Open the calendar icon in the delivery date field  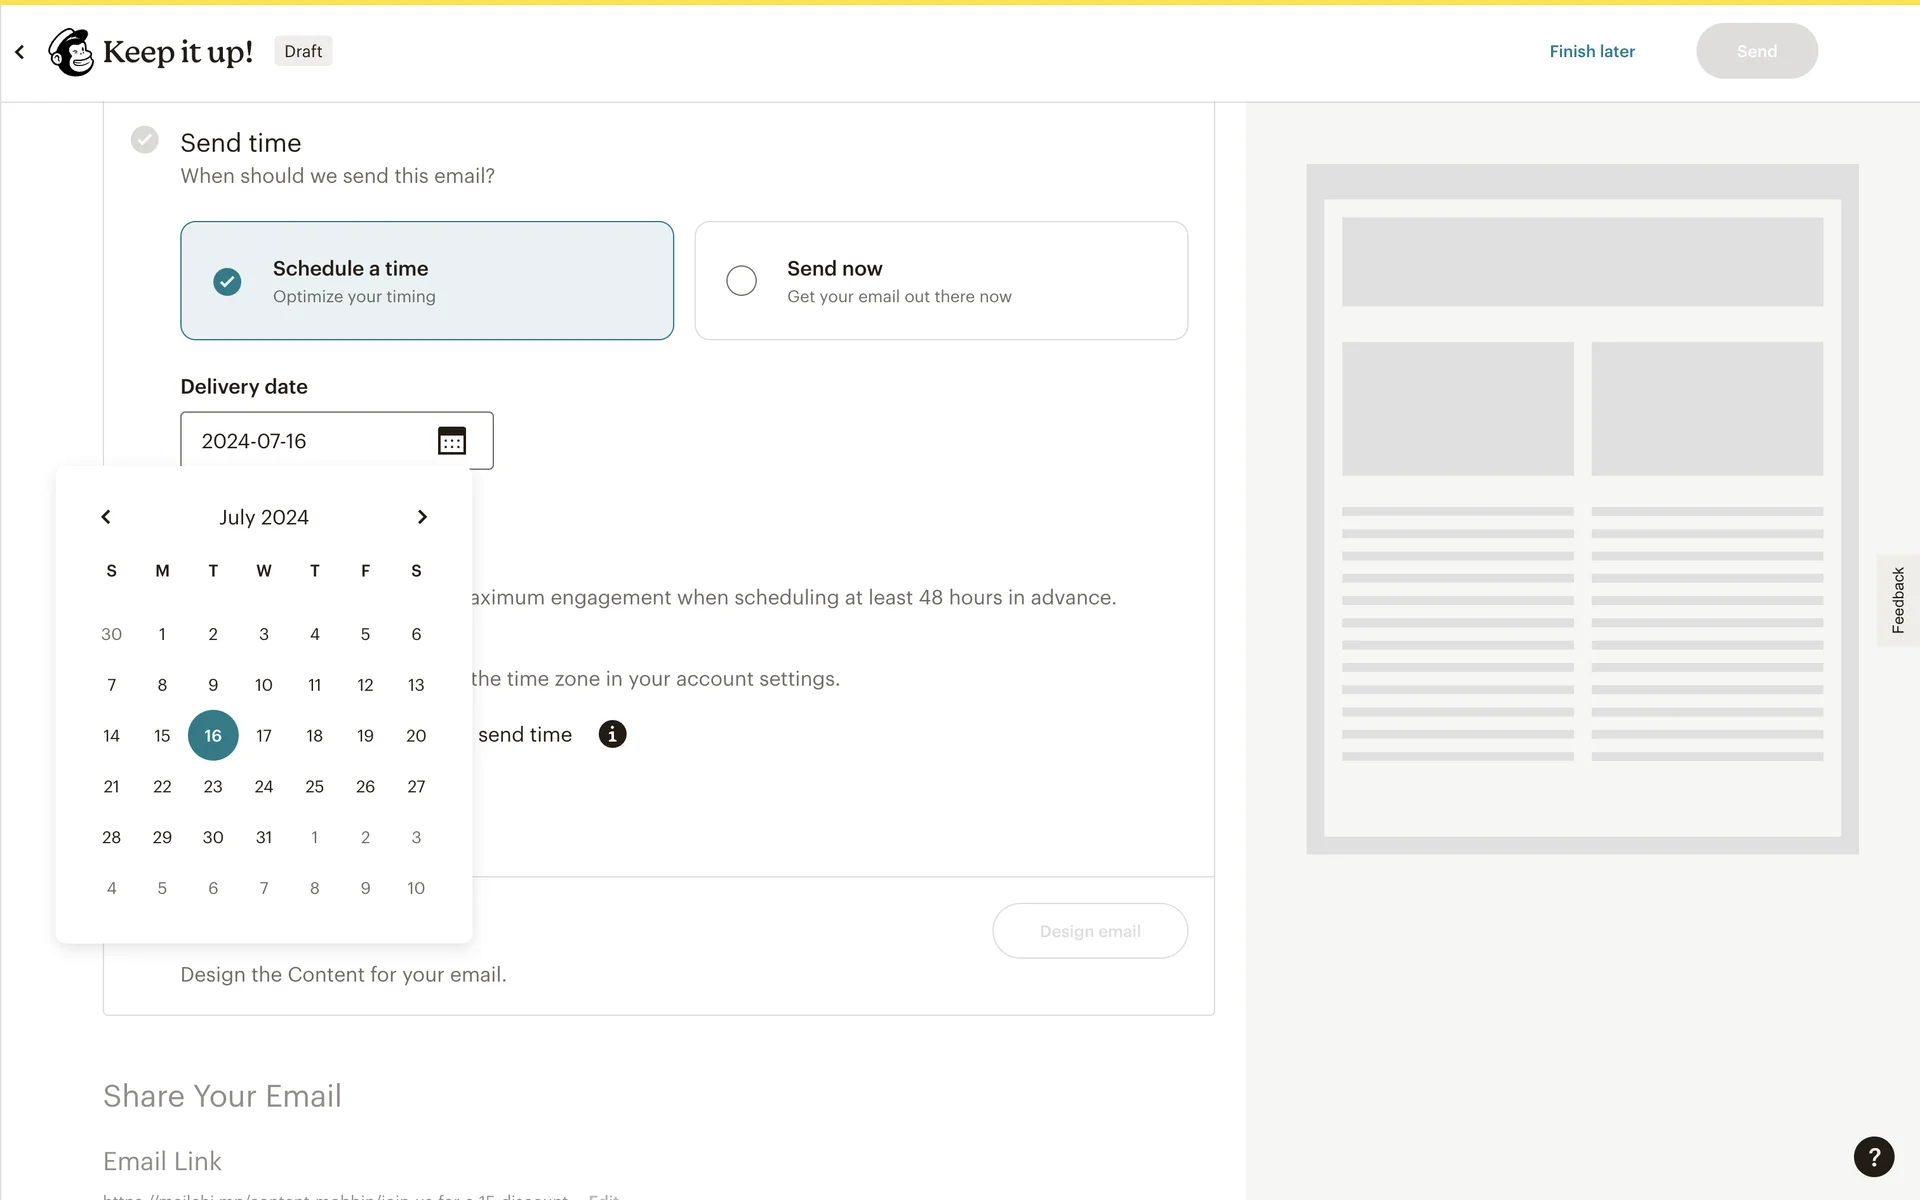[452, 441]
